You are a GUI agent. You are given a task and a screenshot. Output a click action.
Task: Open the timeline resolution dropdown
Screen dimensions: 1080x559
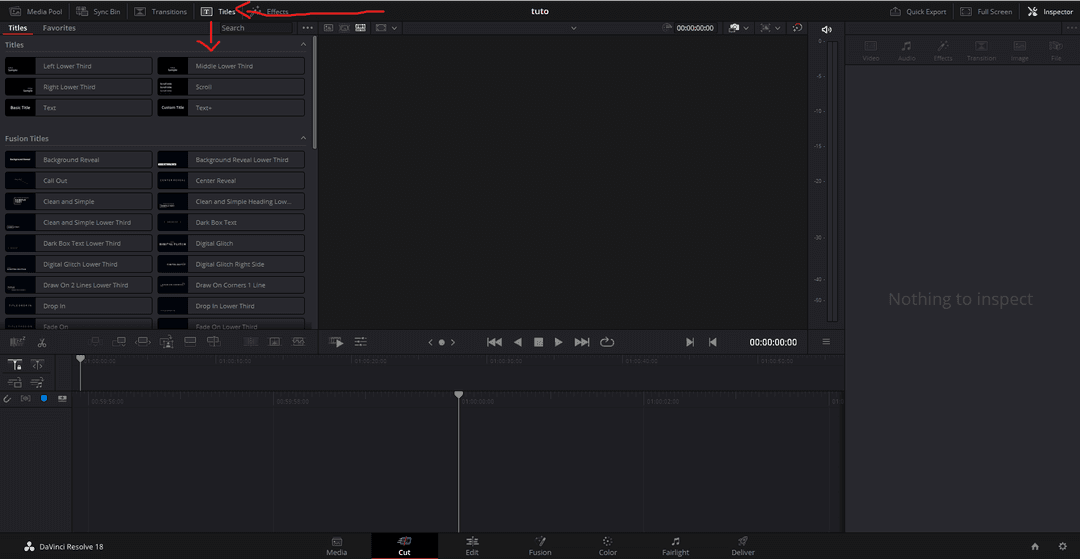770,28
